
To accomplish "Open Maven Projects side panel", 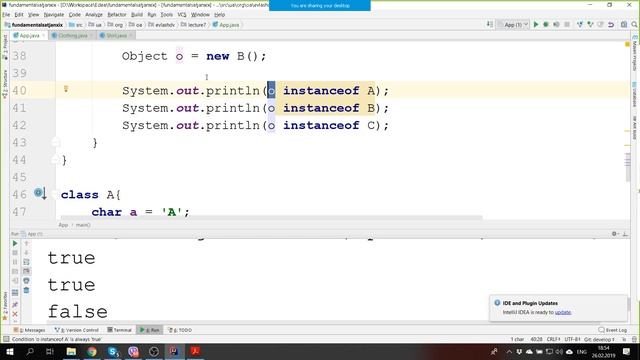I will [635, 53].
